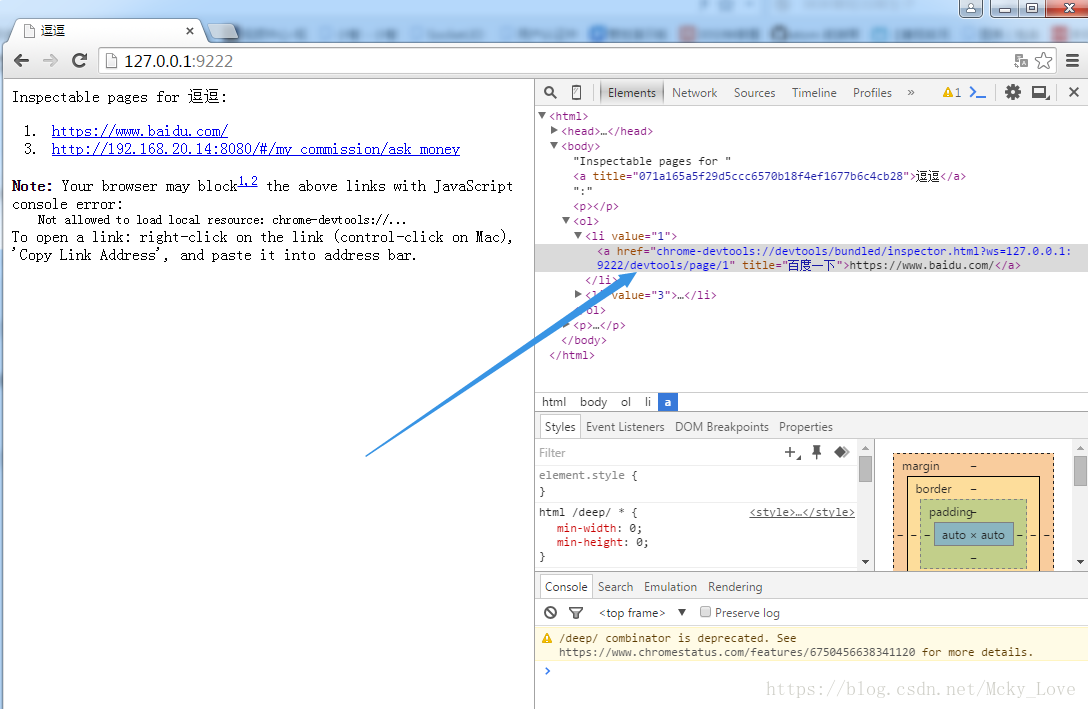Select the element.style rule text
The image size is (1088, 709).
[x=588, y=475]
